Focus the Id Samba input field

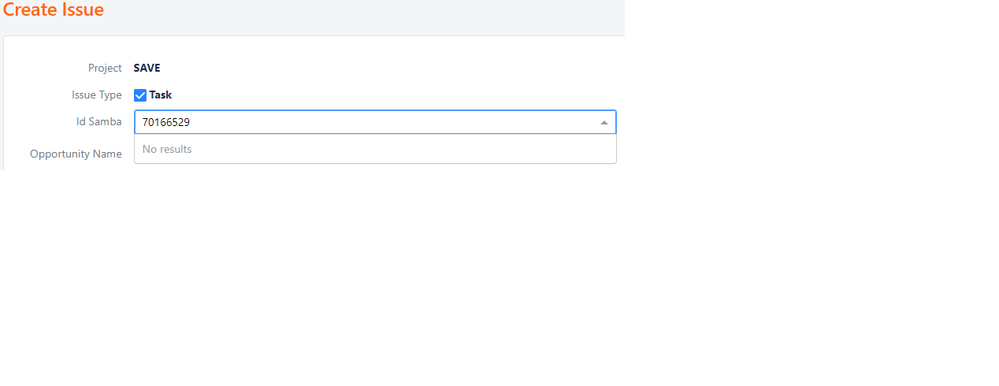pos(375,122)
